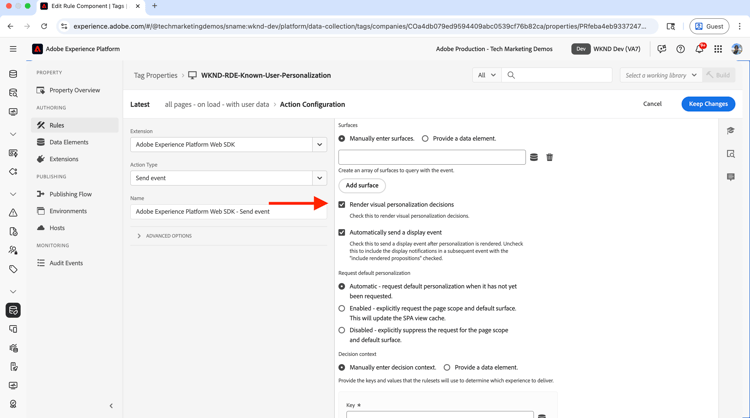Click the surface text input field
Image resolution: width=750 pixels, height=418 pixels.
pos(431,157)
